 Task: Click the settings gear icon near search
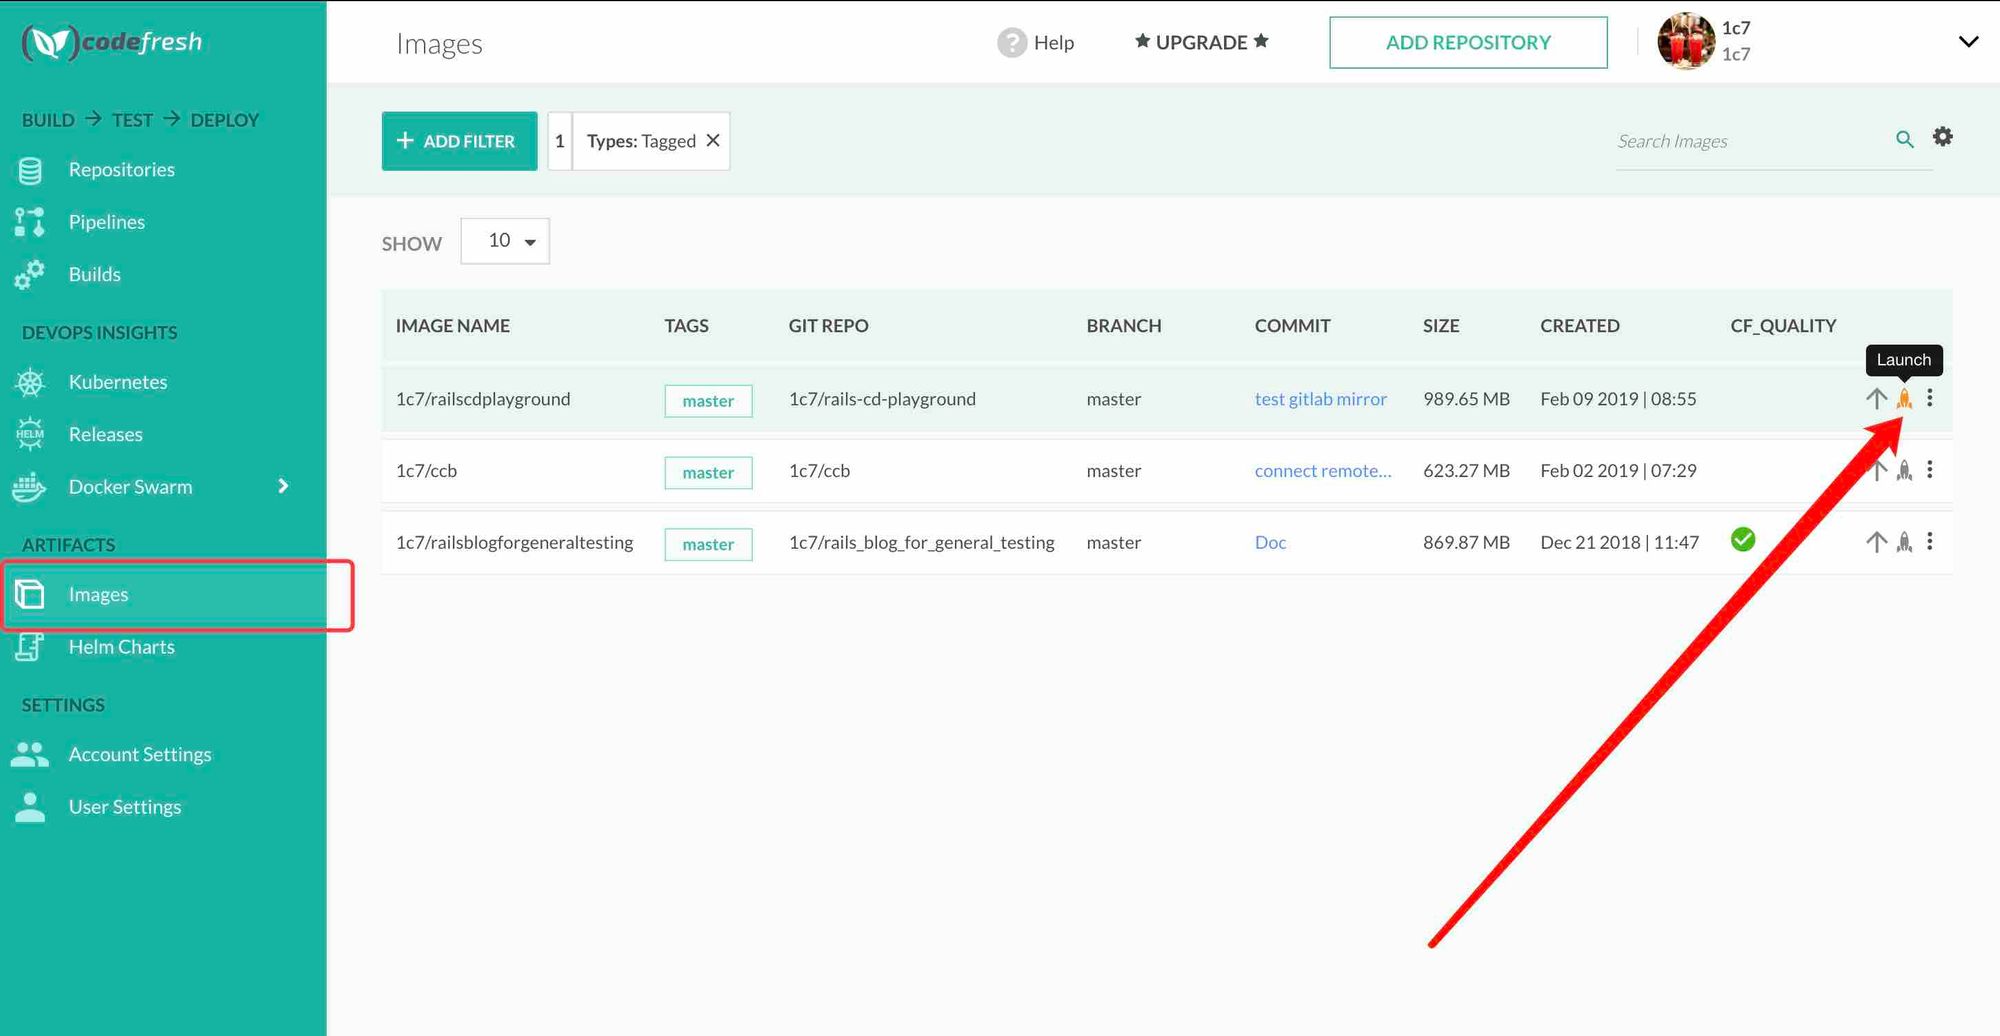[x=1942, y=137]
